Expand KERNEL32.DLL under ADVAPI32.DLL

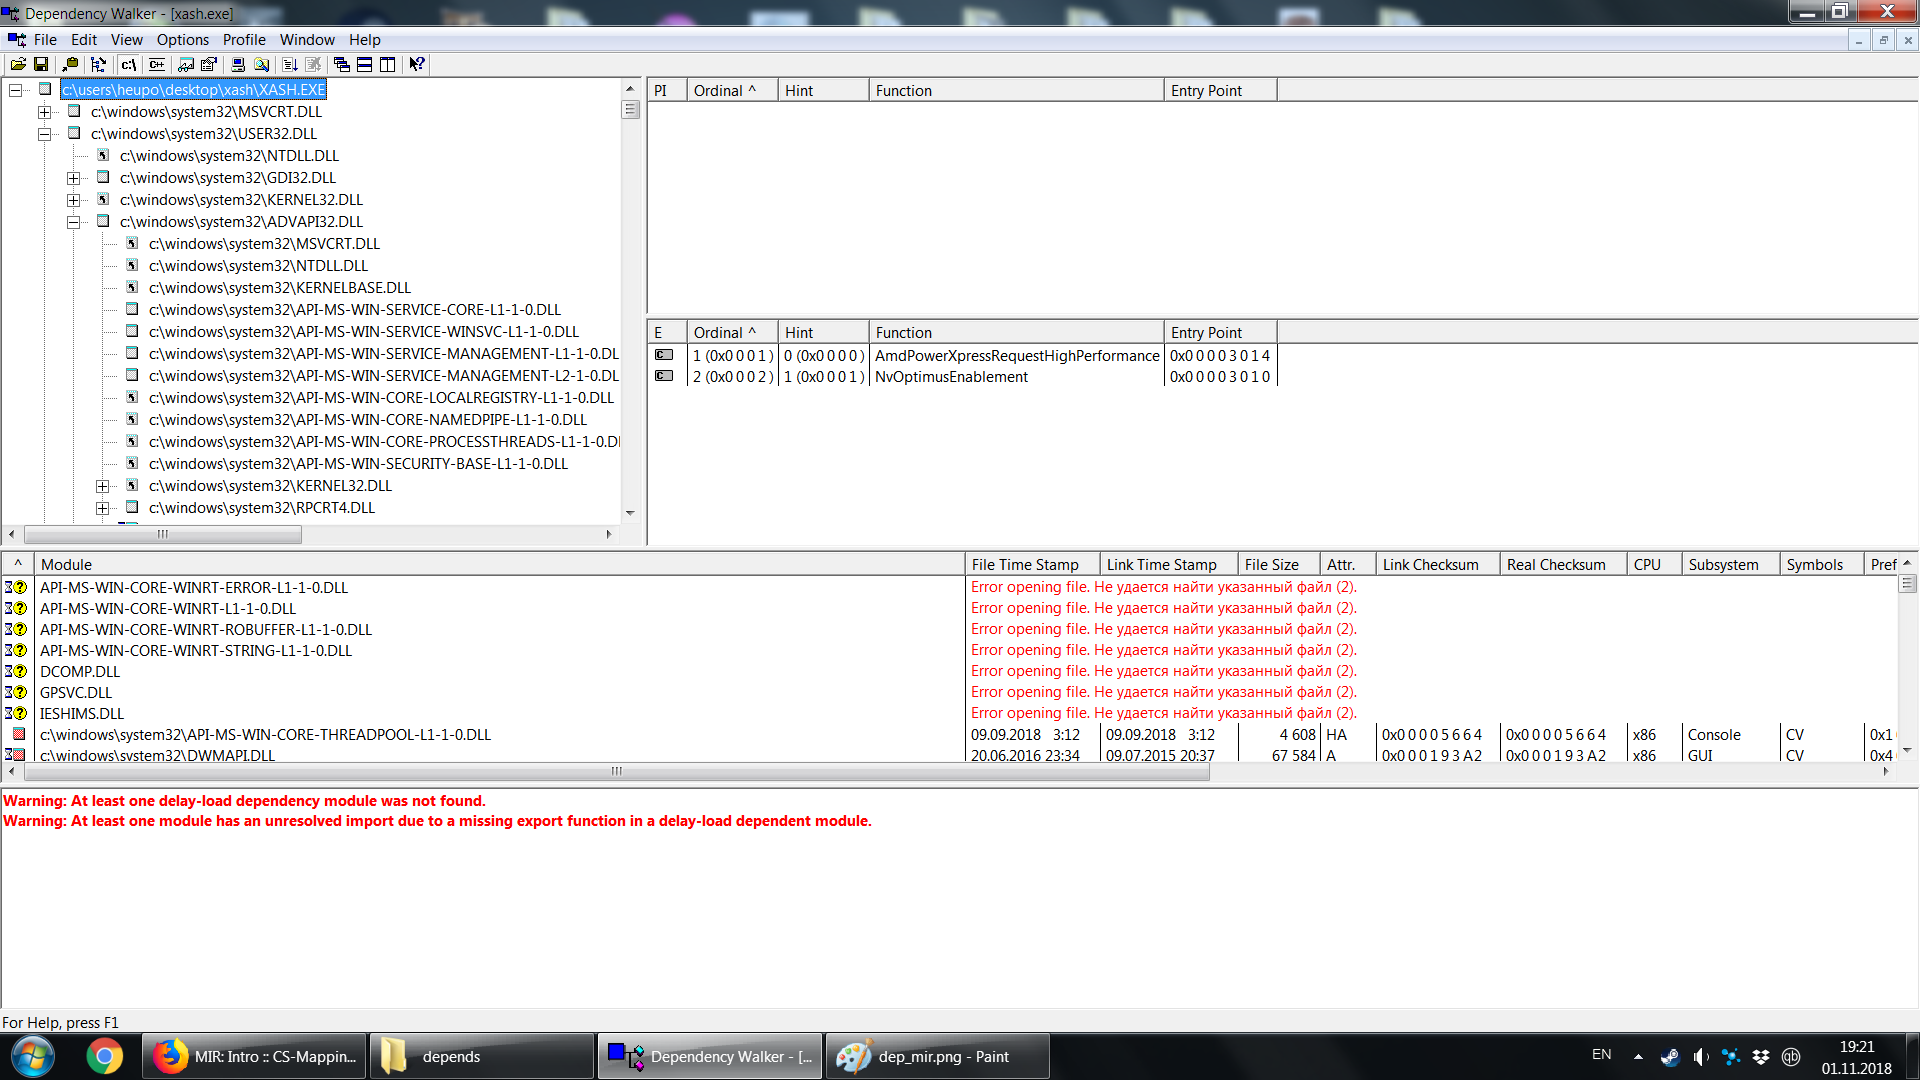click(x=103, y=486)
